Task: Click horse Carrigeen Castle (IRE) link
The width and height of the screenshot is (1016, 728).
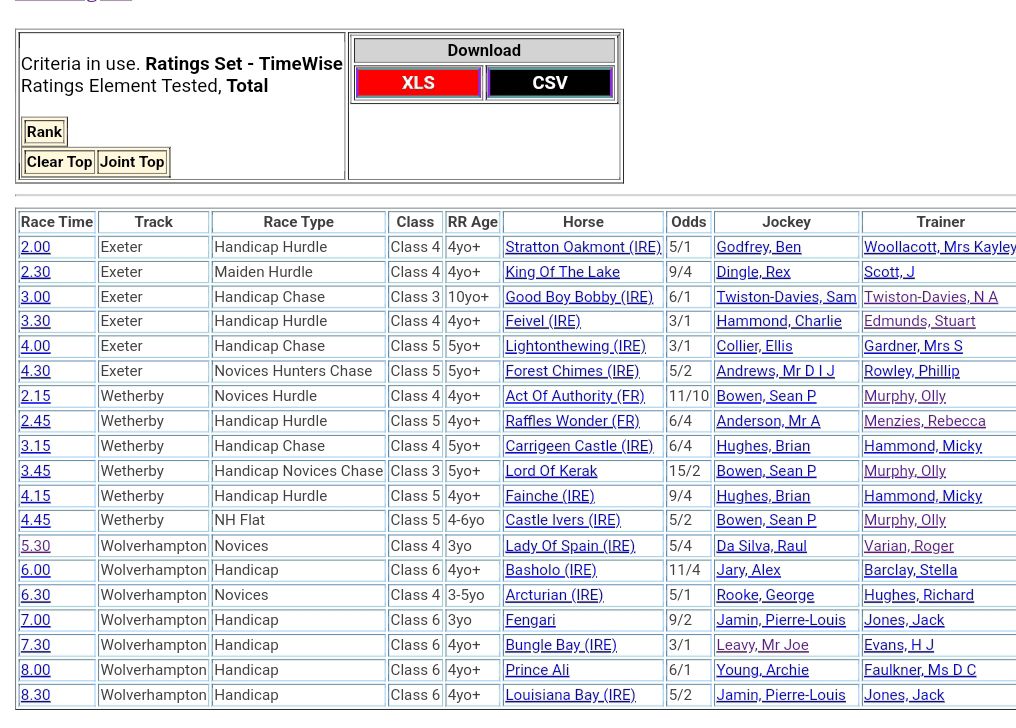Action: coord(579,446)
